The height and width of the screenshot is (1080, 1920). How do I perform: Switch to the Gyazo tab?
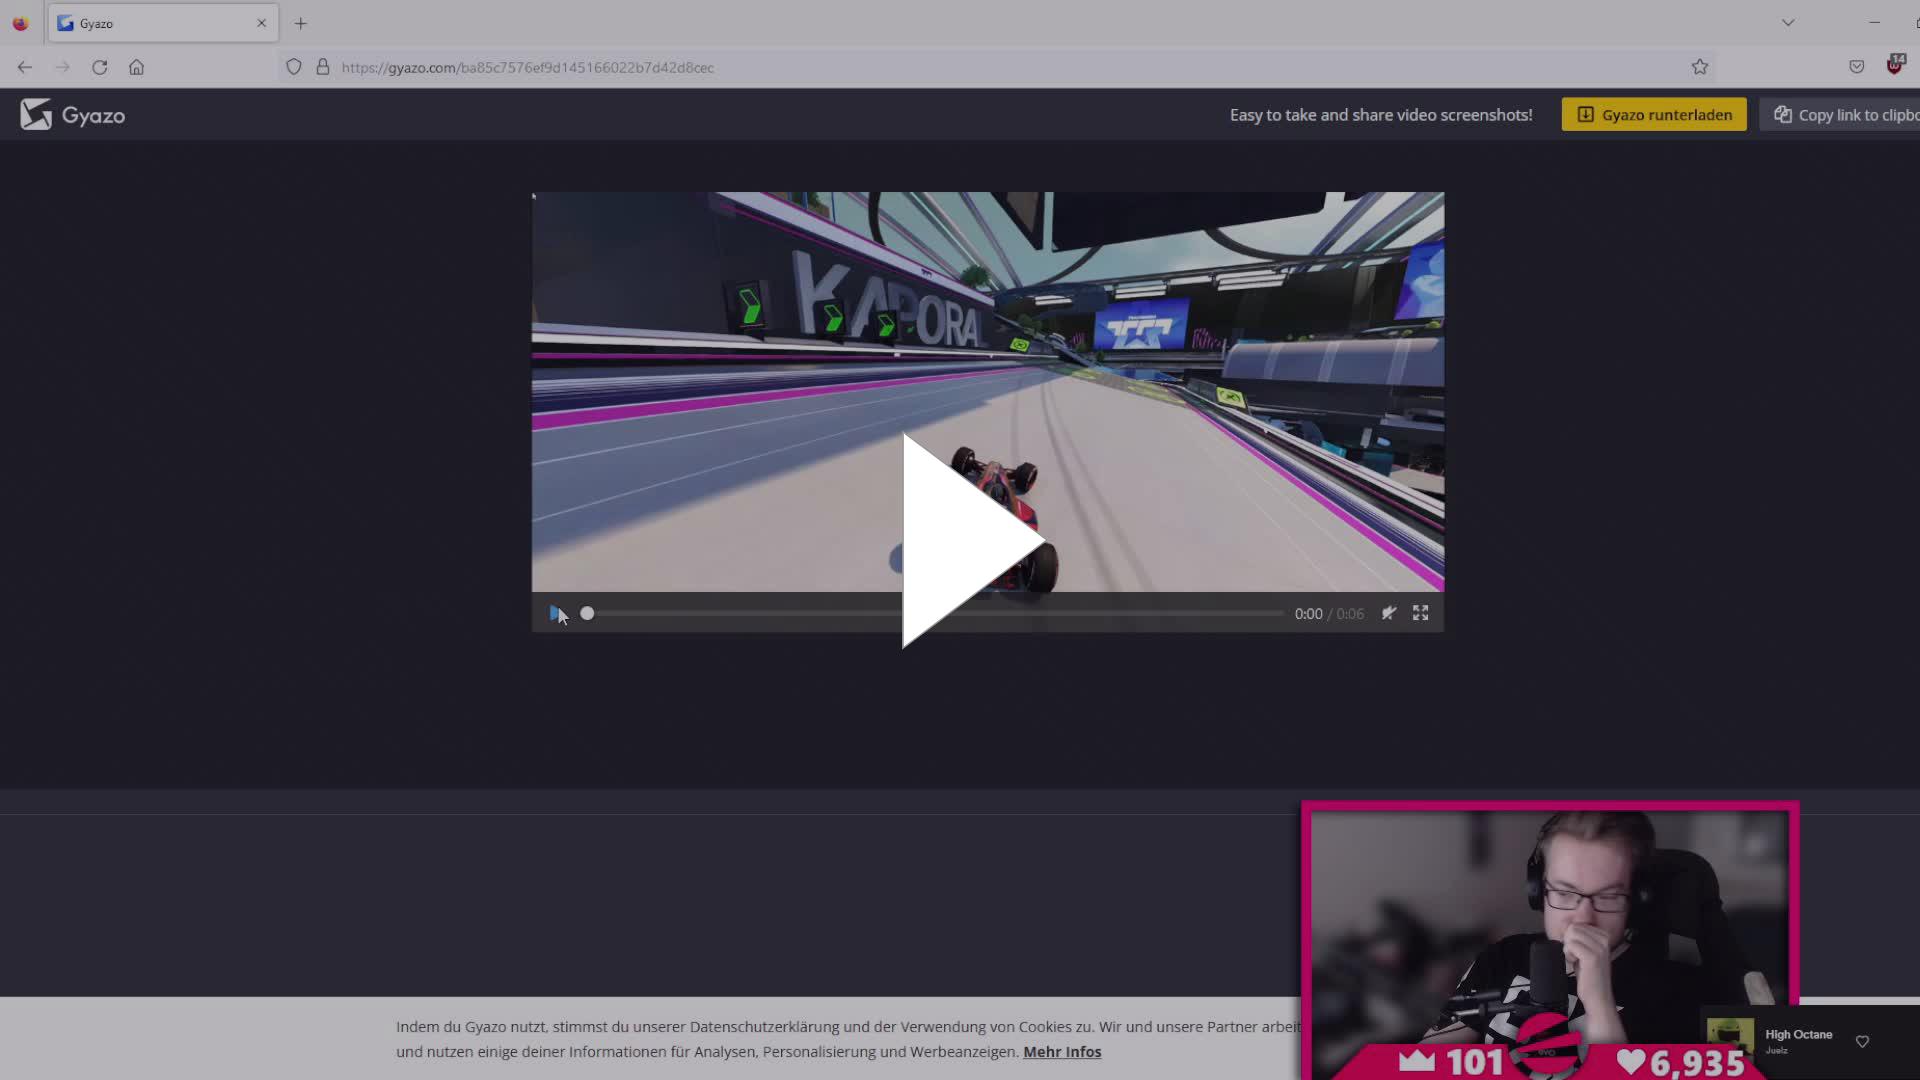pos(150,22)
